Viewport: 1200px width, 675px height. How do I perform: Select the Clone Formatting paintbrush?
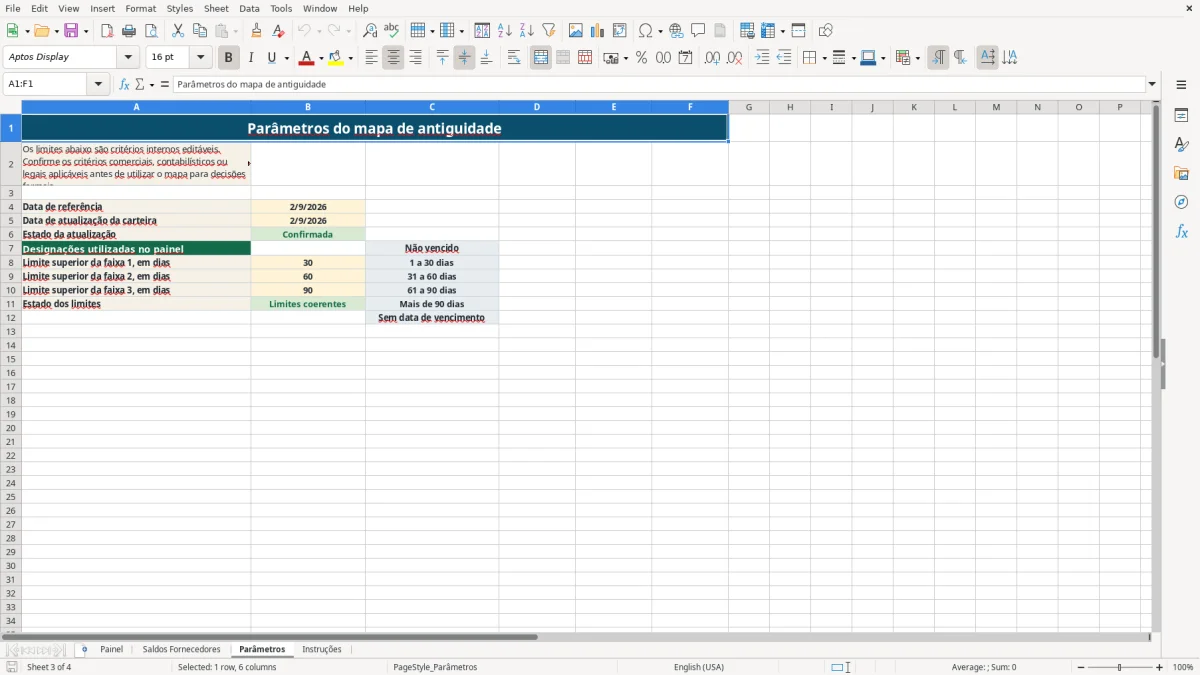pyautogui.click(x=256, y=31)
